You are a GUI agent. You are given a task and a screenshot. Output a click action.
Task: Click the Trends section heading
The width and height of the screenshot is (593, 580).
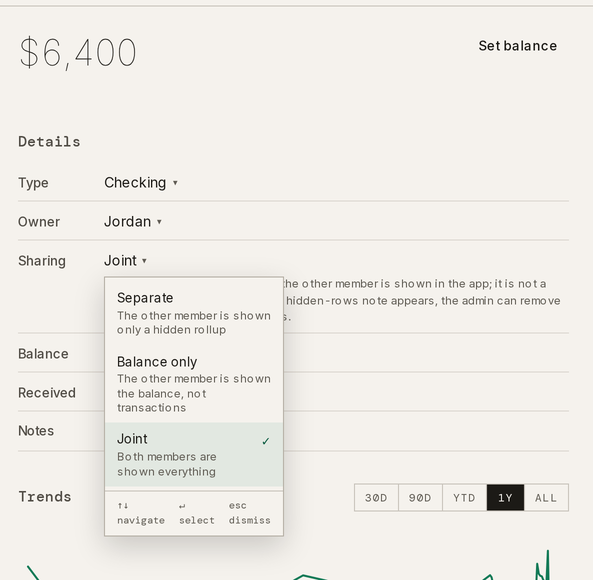(x=45, y=497)
